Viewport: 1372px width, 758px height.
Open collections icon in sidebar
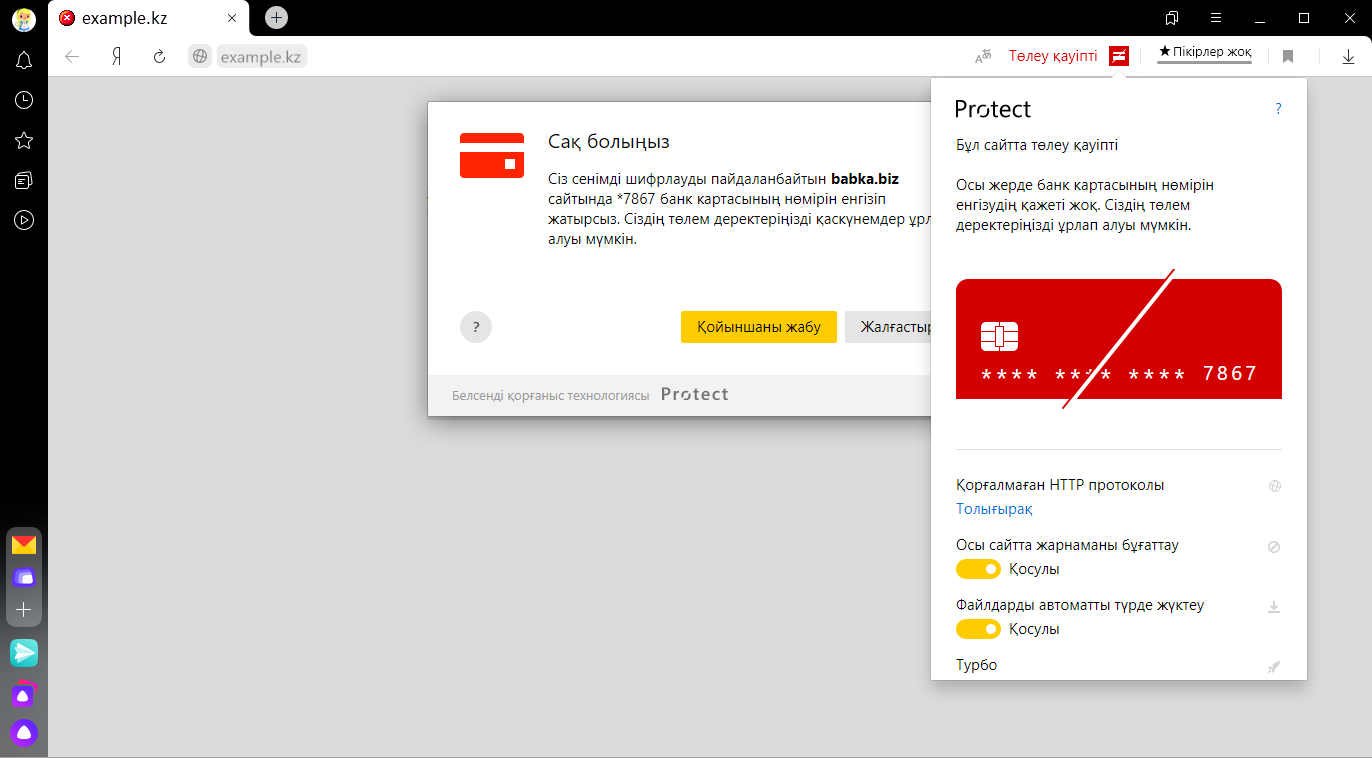24,180
